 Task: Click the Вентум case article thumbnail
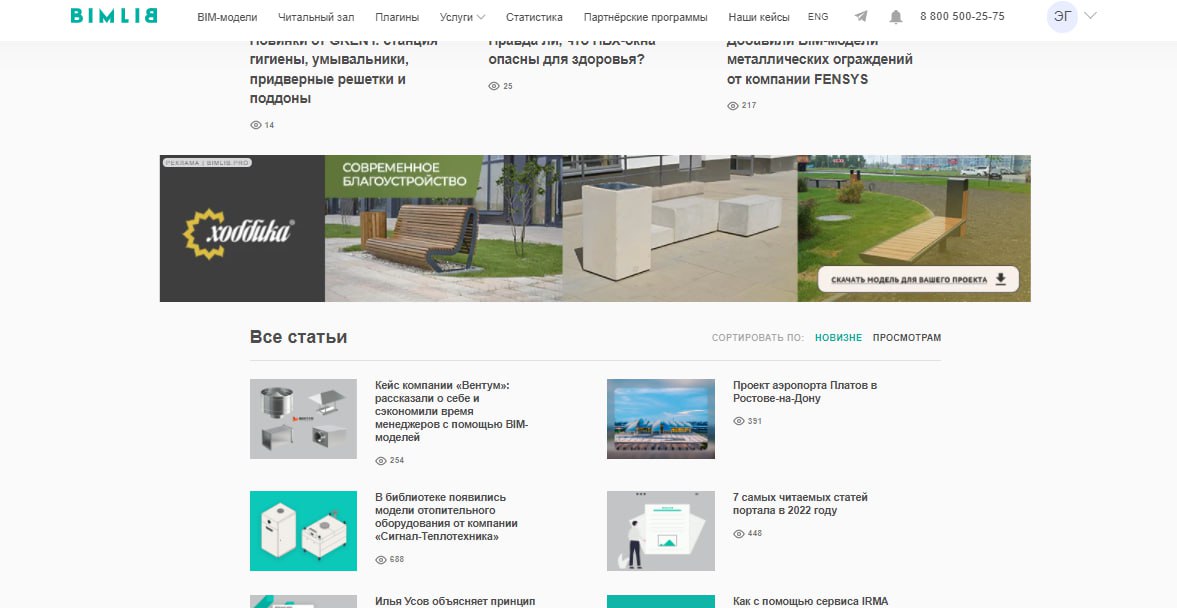pyautogui.click(x=303, y=419)
